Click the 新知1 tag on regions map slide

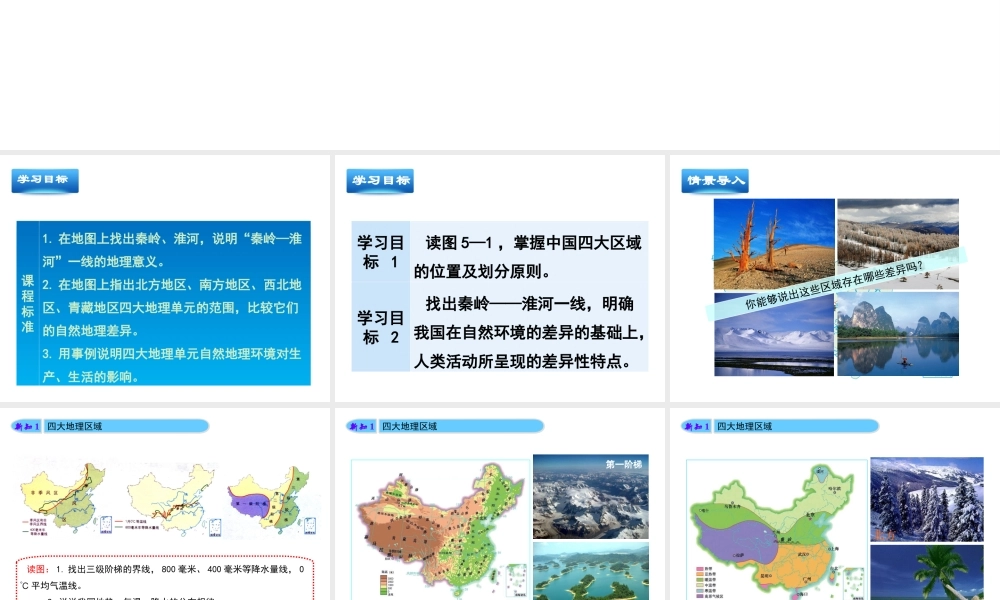(x=697, y=426)
